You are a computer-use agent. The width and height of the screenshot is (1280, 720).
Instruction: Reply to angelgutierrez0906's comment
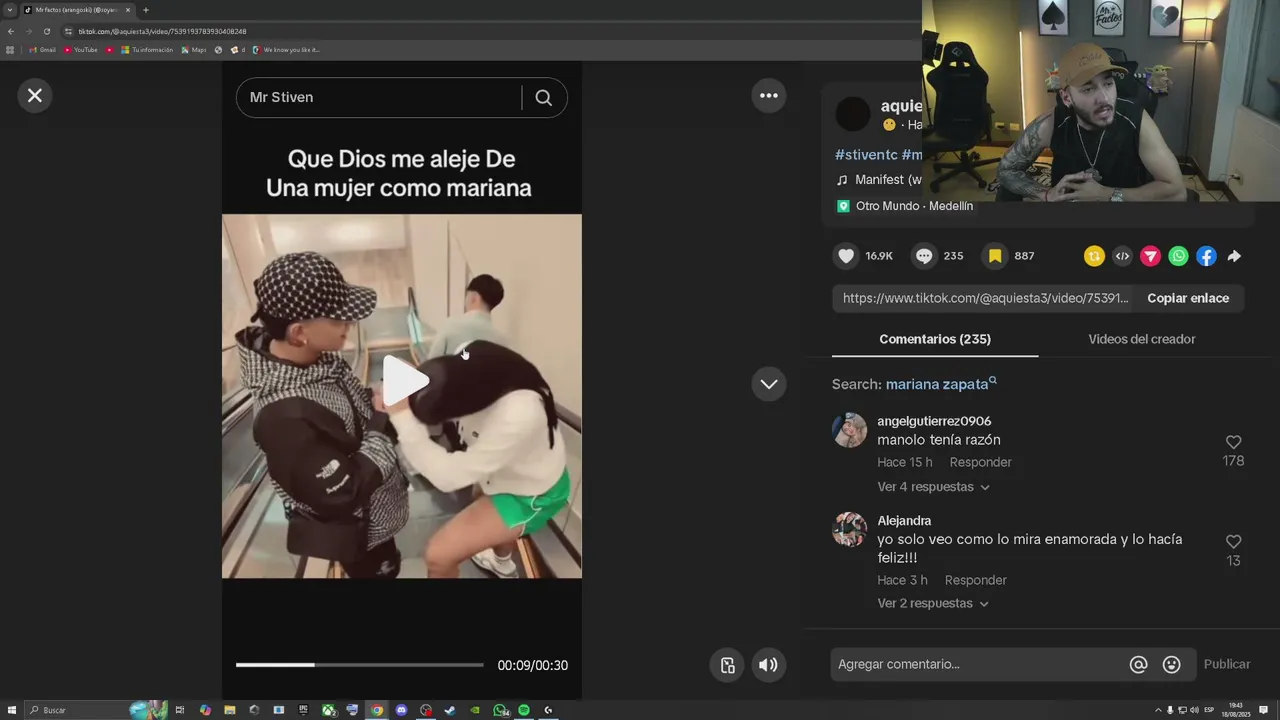click(x=980, y=462)
